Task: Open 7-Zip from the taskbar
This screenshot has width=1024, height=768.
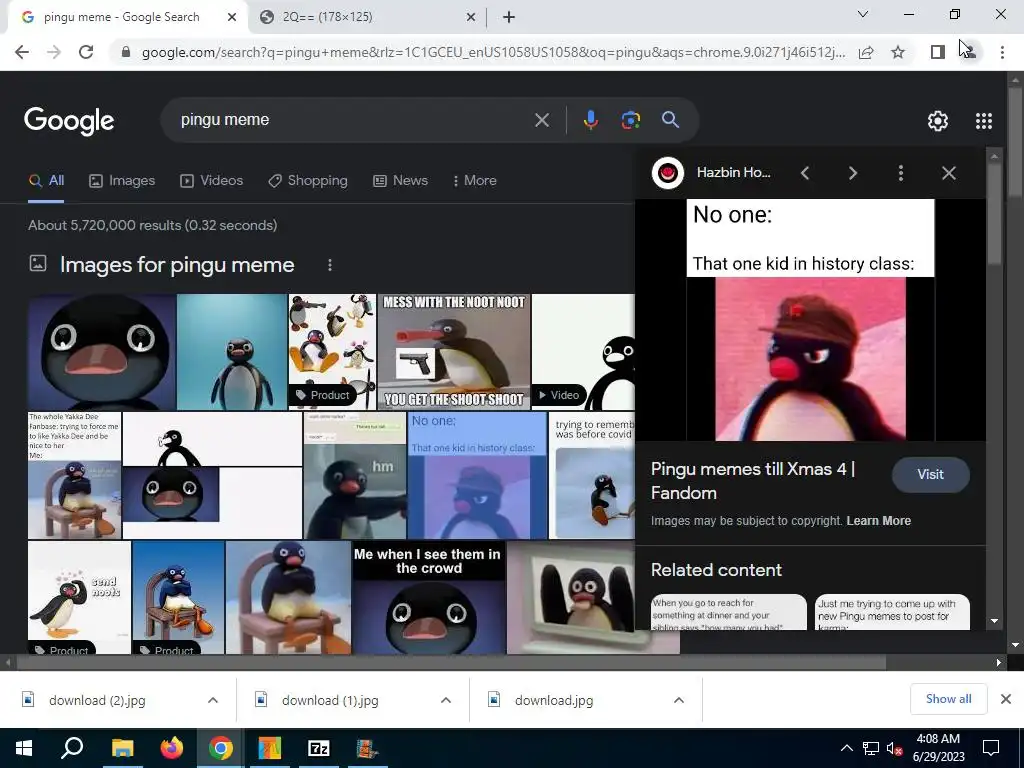Action: pos(319,748)
